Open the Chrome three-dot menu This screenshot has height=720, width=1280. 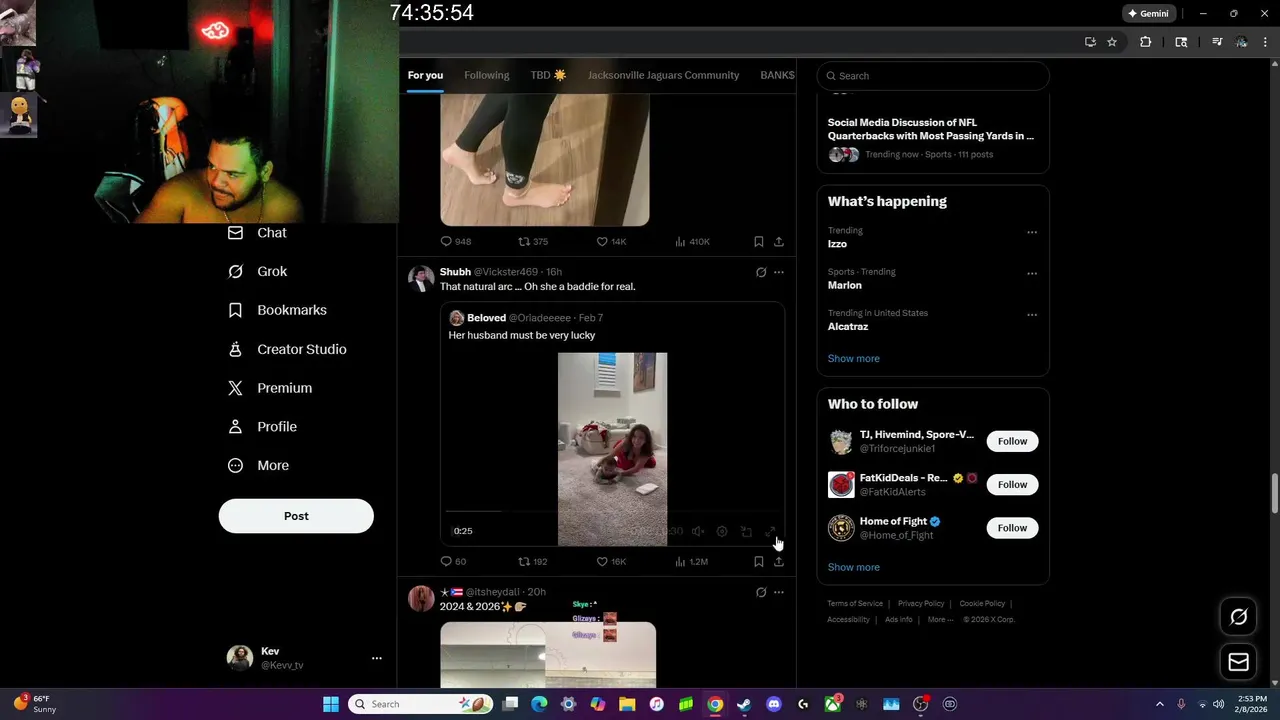1266,42
